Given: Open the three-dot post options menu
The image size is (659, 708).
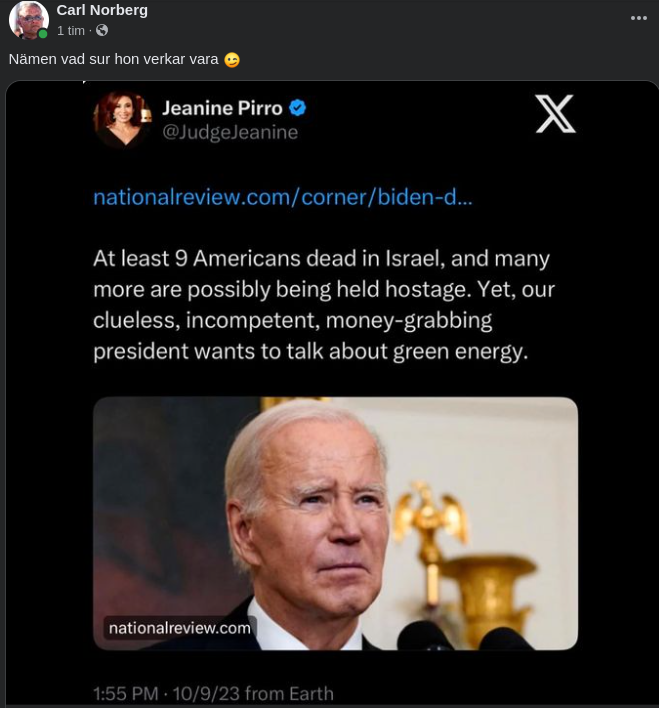Looking at the screenshot, I should (x=638, y=18).
